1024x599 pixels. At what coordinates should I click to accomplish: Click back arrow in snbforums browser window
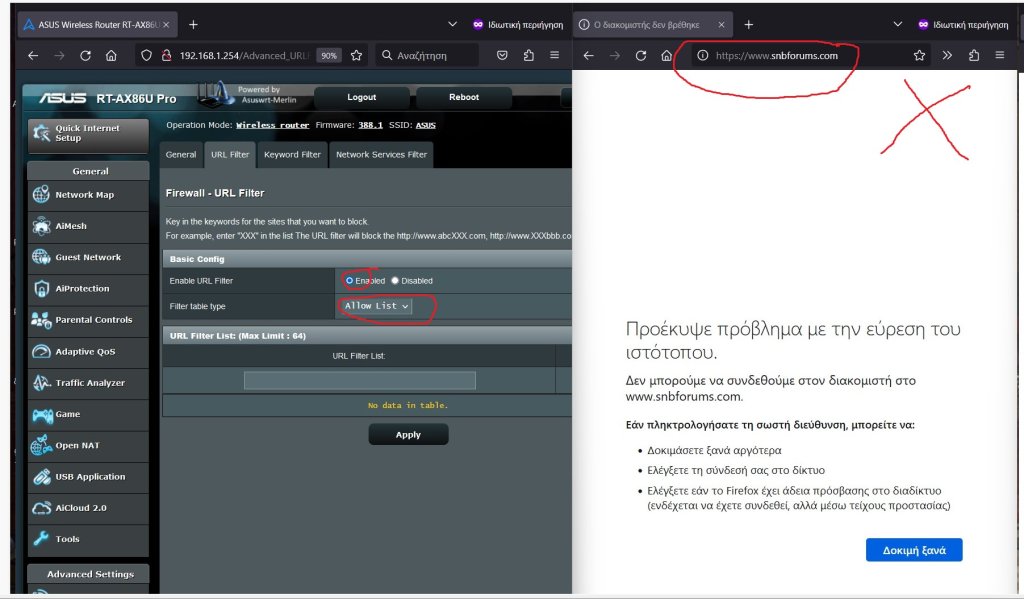point(588,56)
